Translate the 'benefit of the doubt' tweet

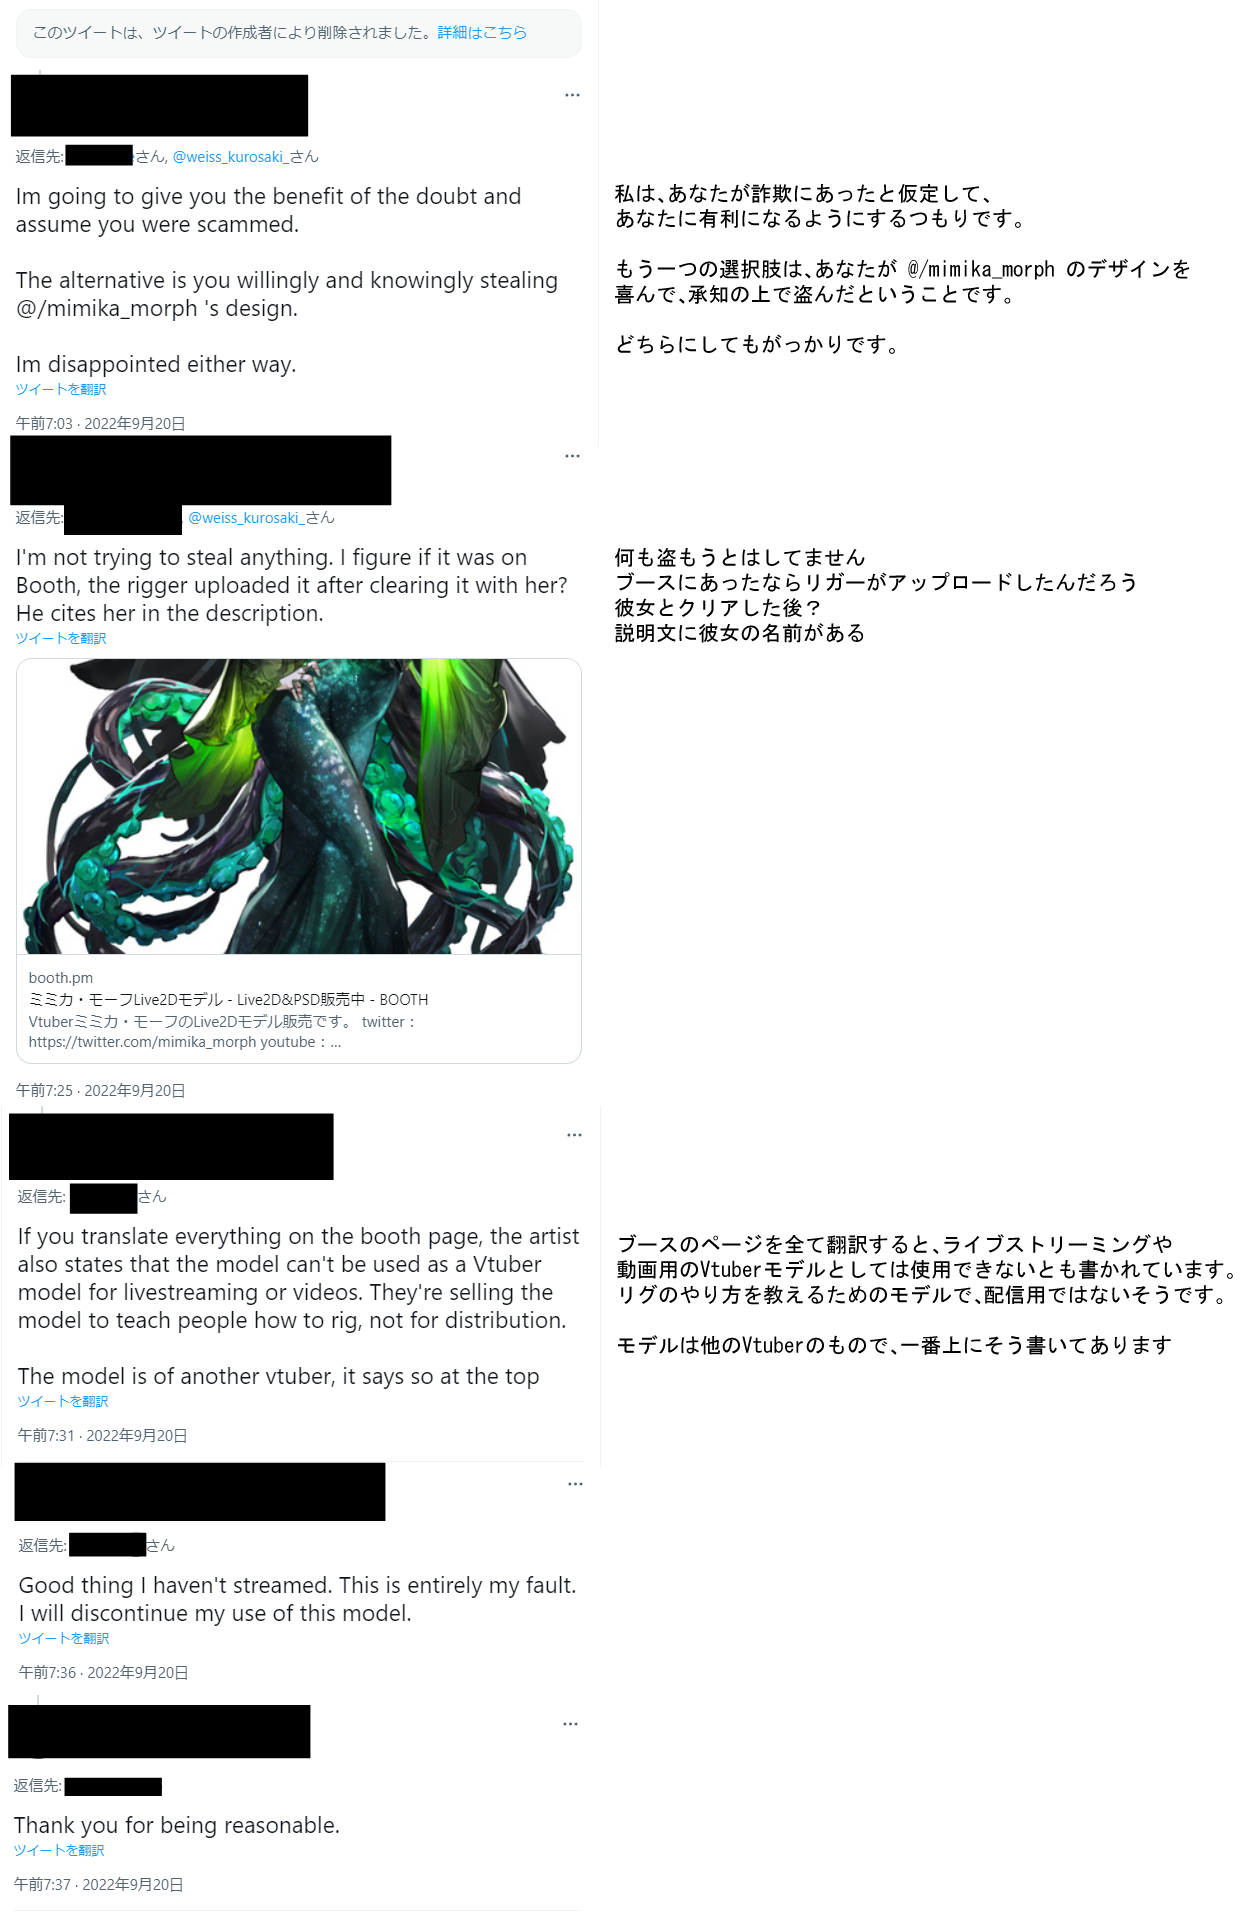pyautogui.click(x=61, y=389)
